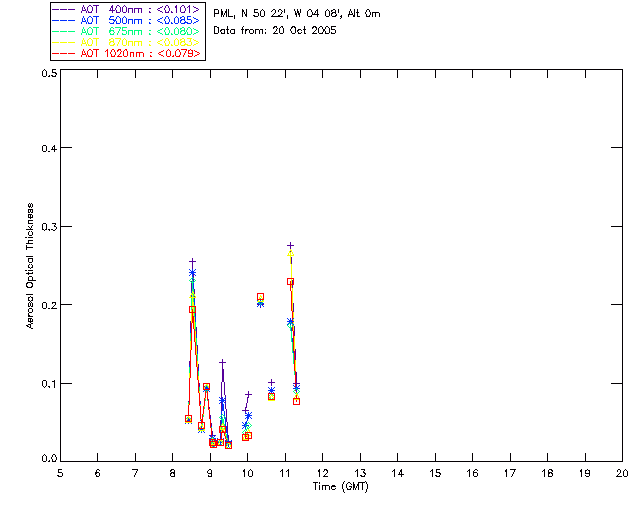Click the 12 tick label on time axis
Viewport: 640px width, 512px height.
[x=322, y=473]
